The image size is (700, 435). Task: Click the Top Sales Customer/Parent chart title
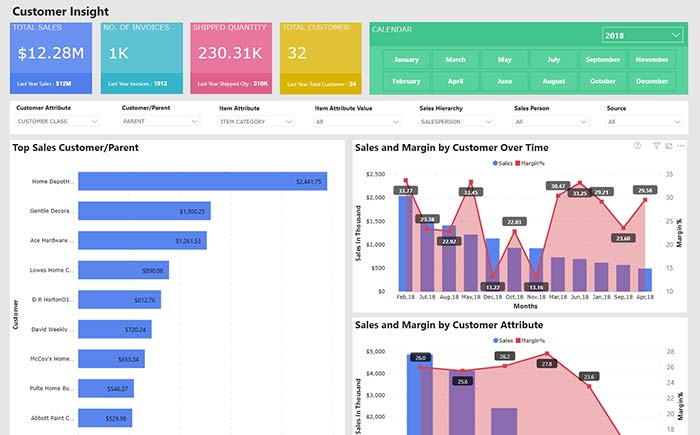[x=75, y=147]
